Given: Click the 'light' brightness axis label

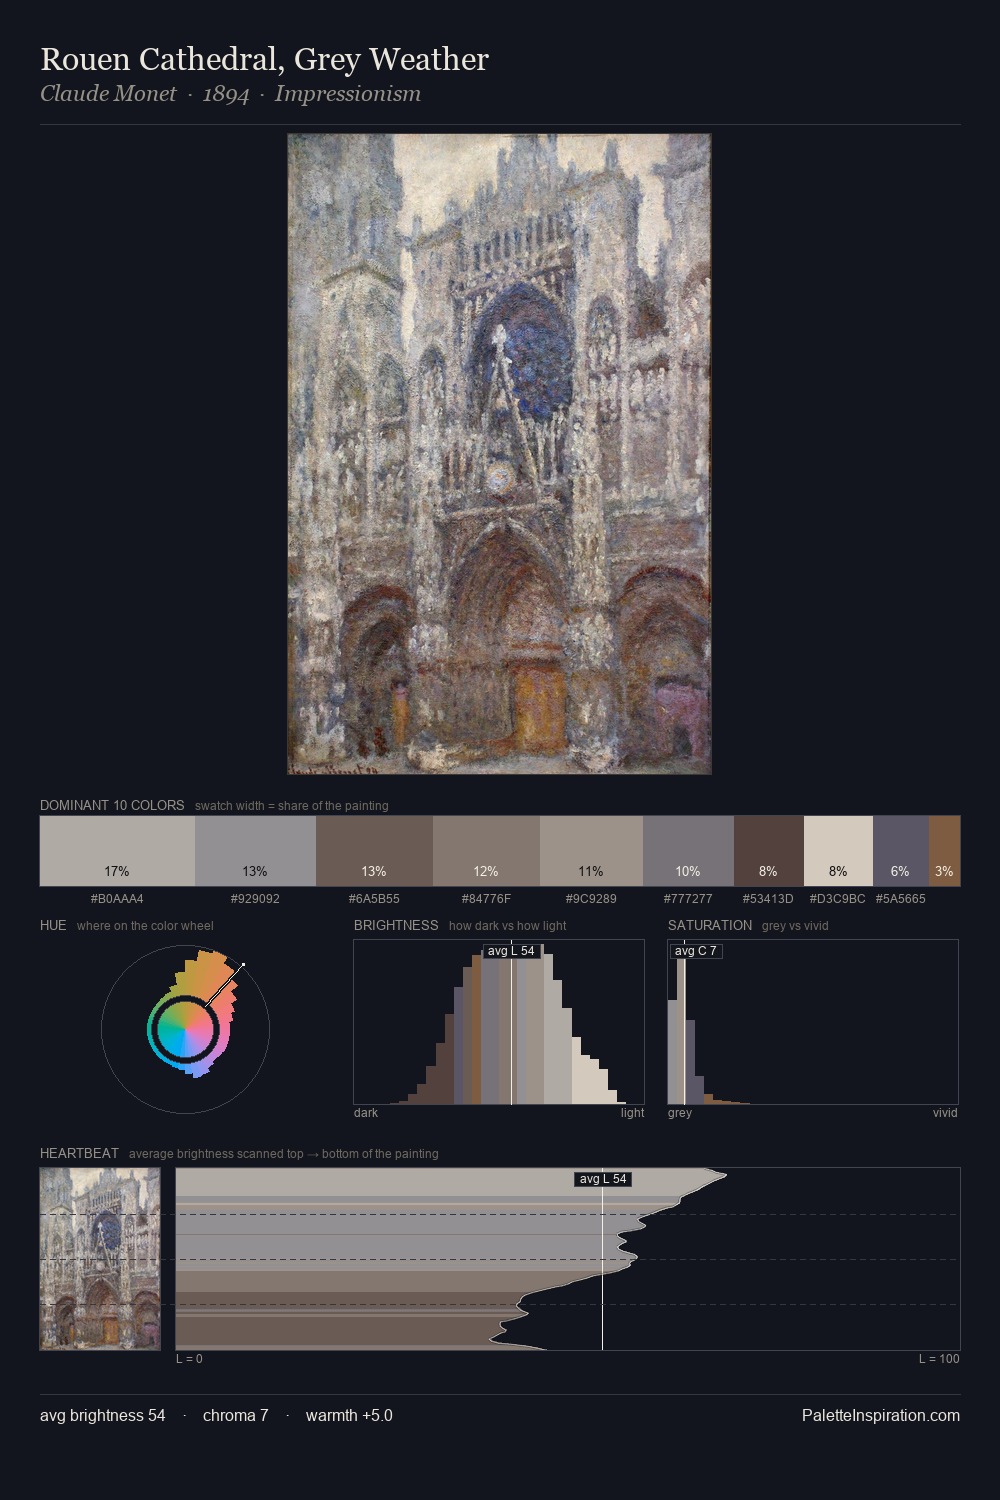Looking at the screenshot, I should pos(633,1112).
